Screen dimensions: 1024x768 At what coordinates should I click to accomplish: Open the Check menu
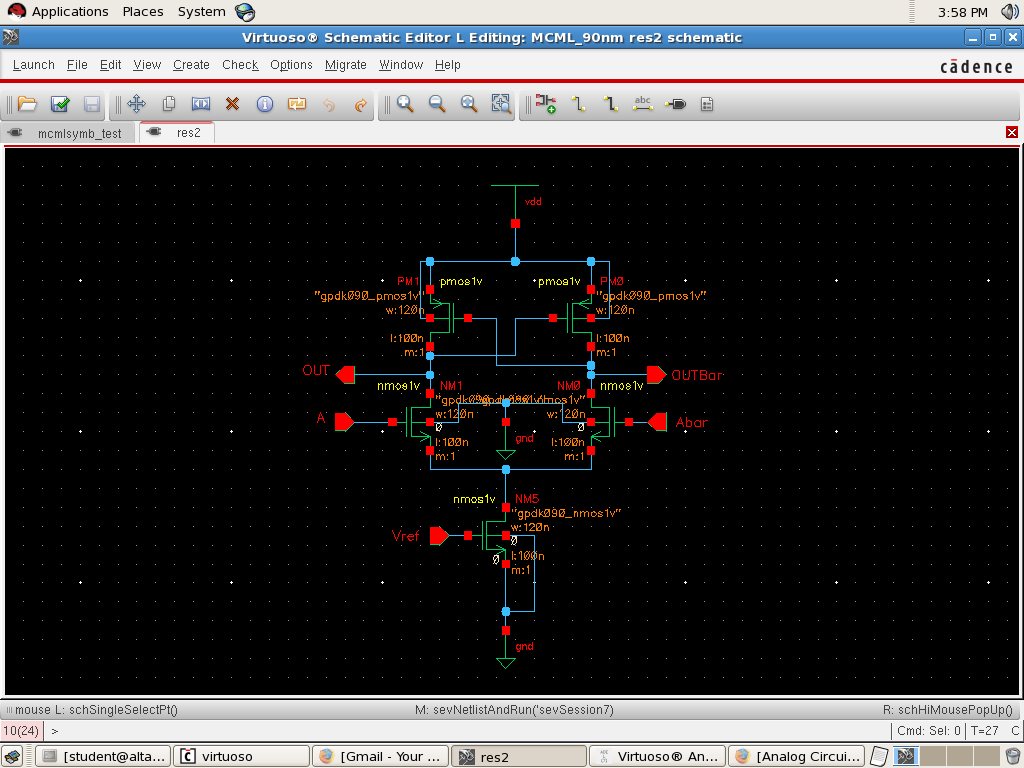click(x=240, y=65)
